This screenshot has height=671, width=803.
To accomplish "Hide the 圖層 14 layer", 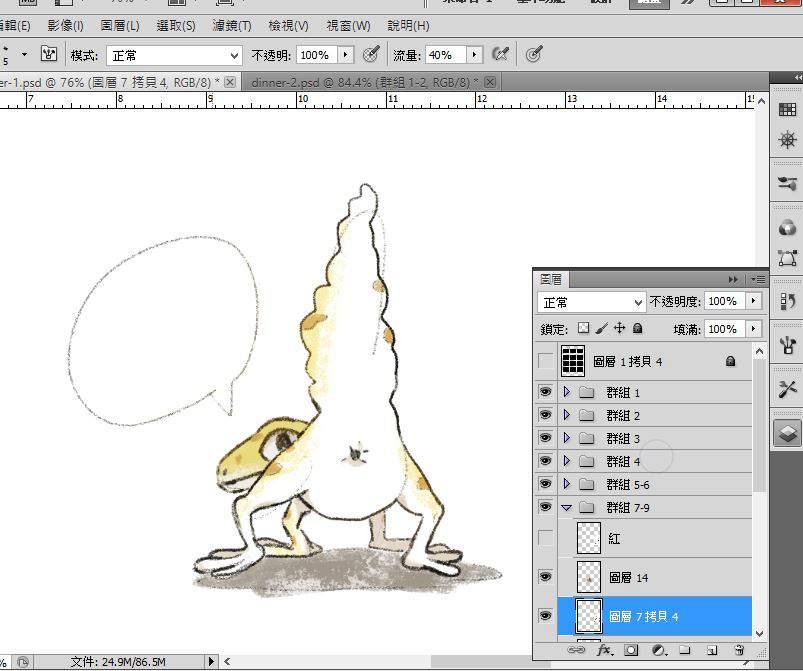I will pos(545,577).
